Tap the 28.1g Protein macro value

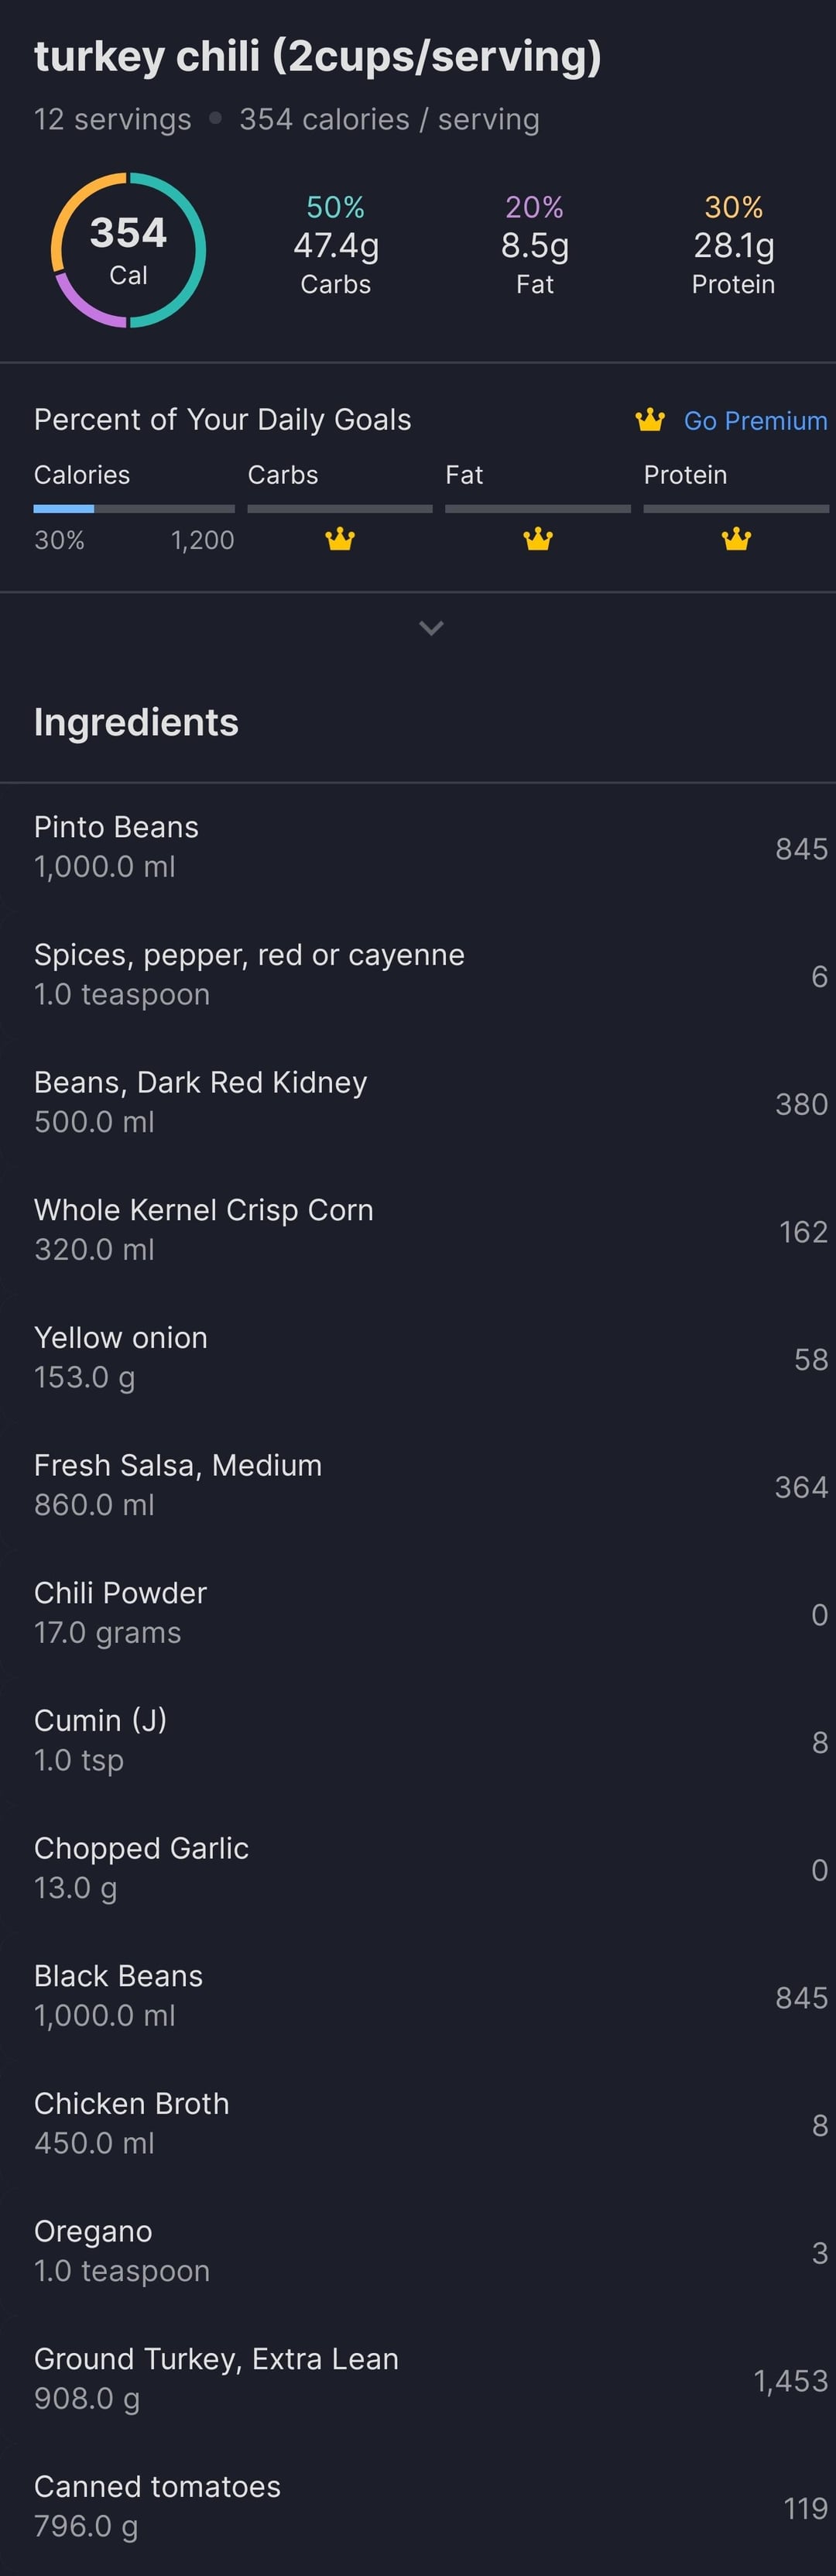click(x=734, y=246)
